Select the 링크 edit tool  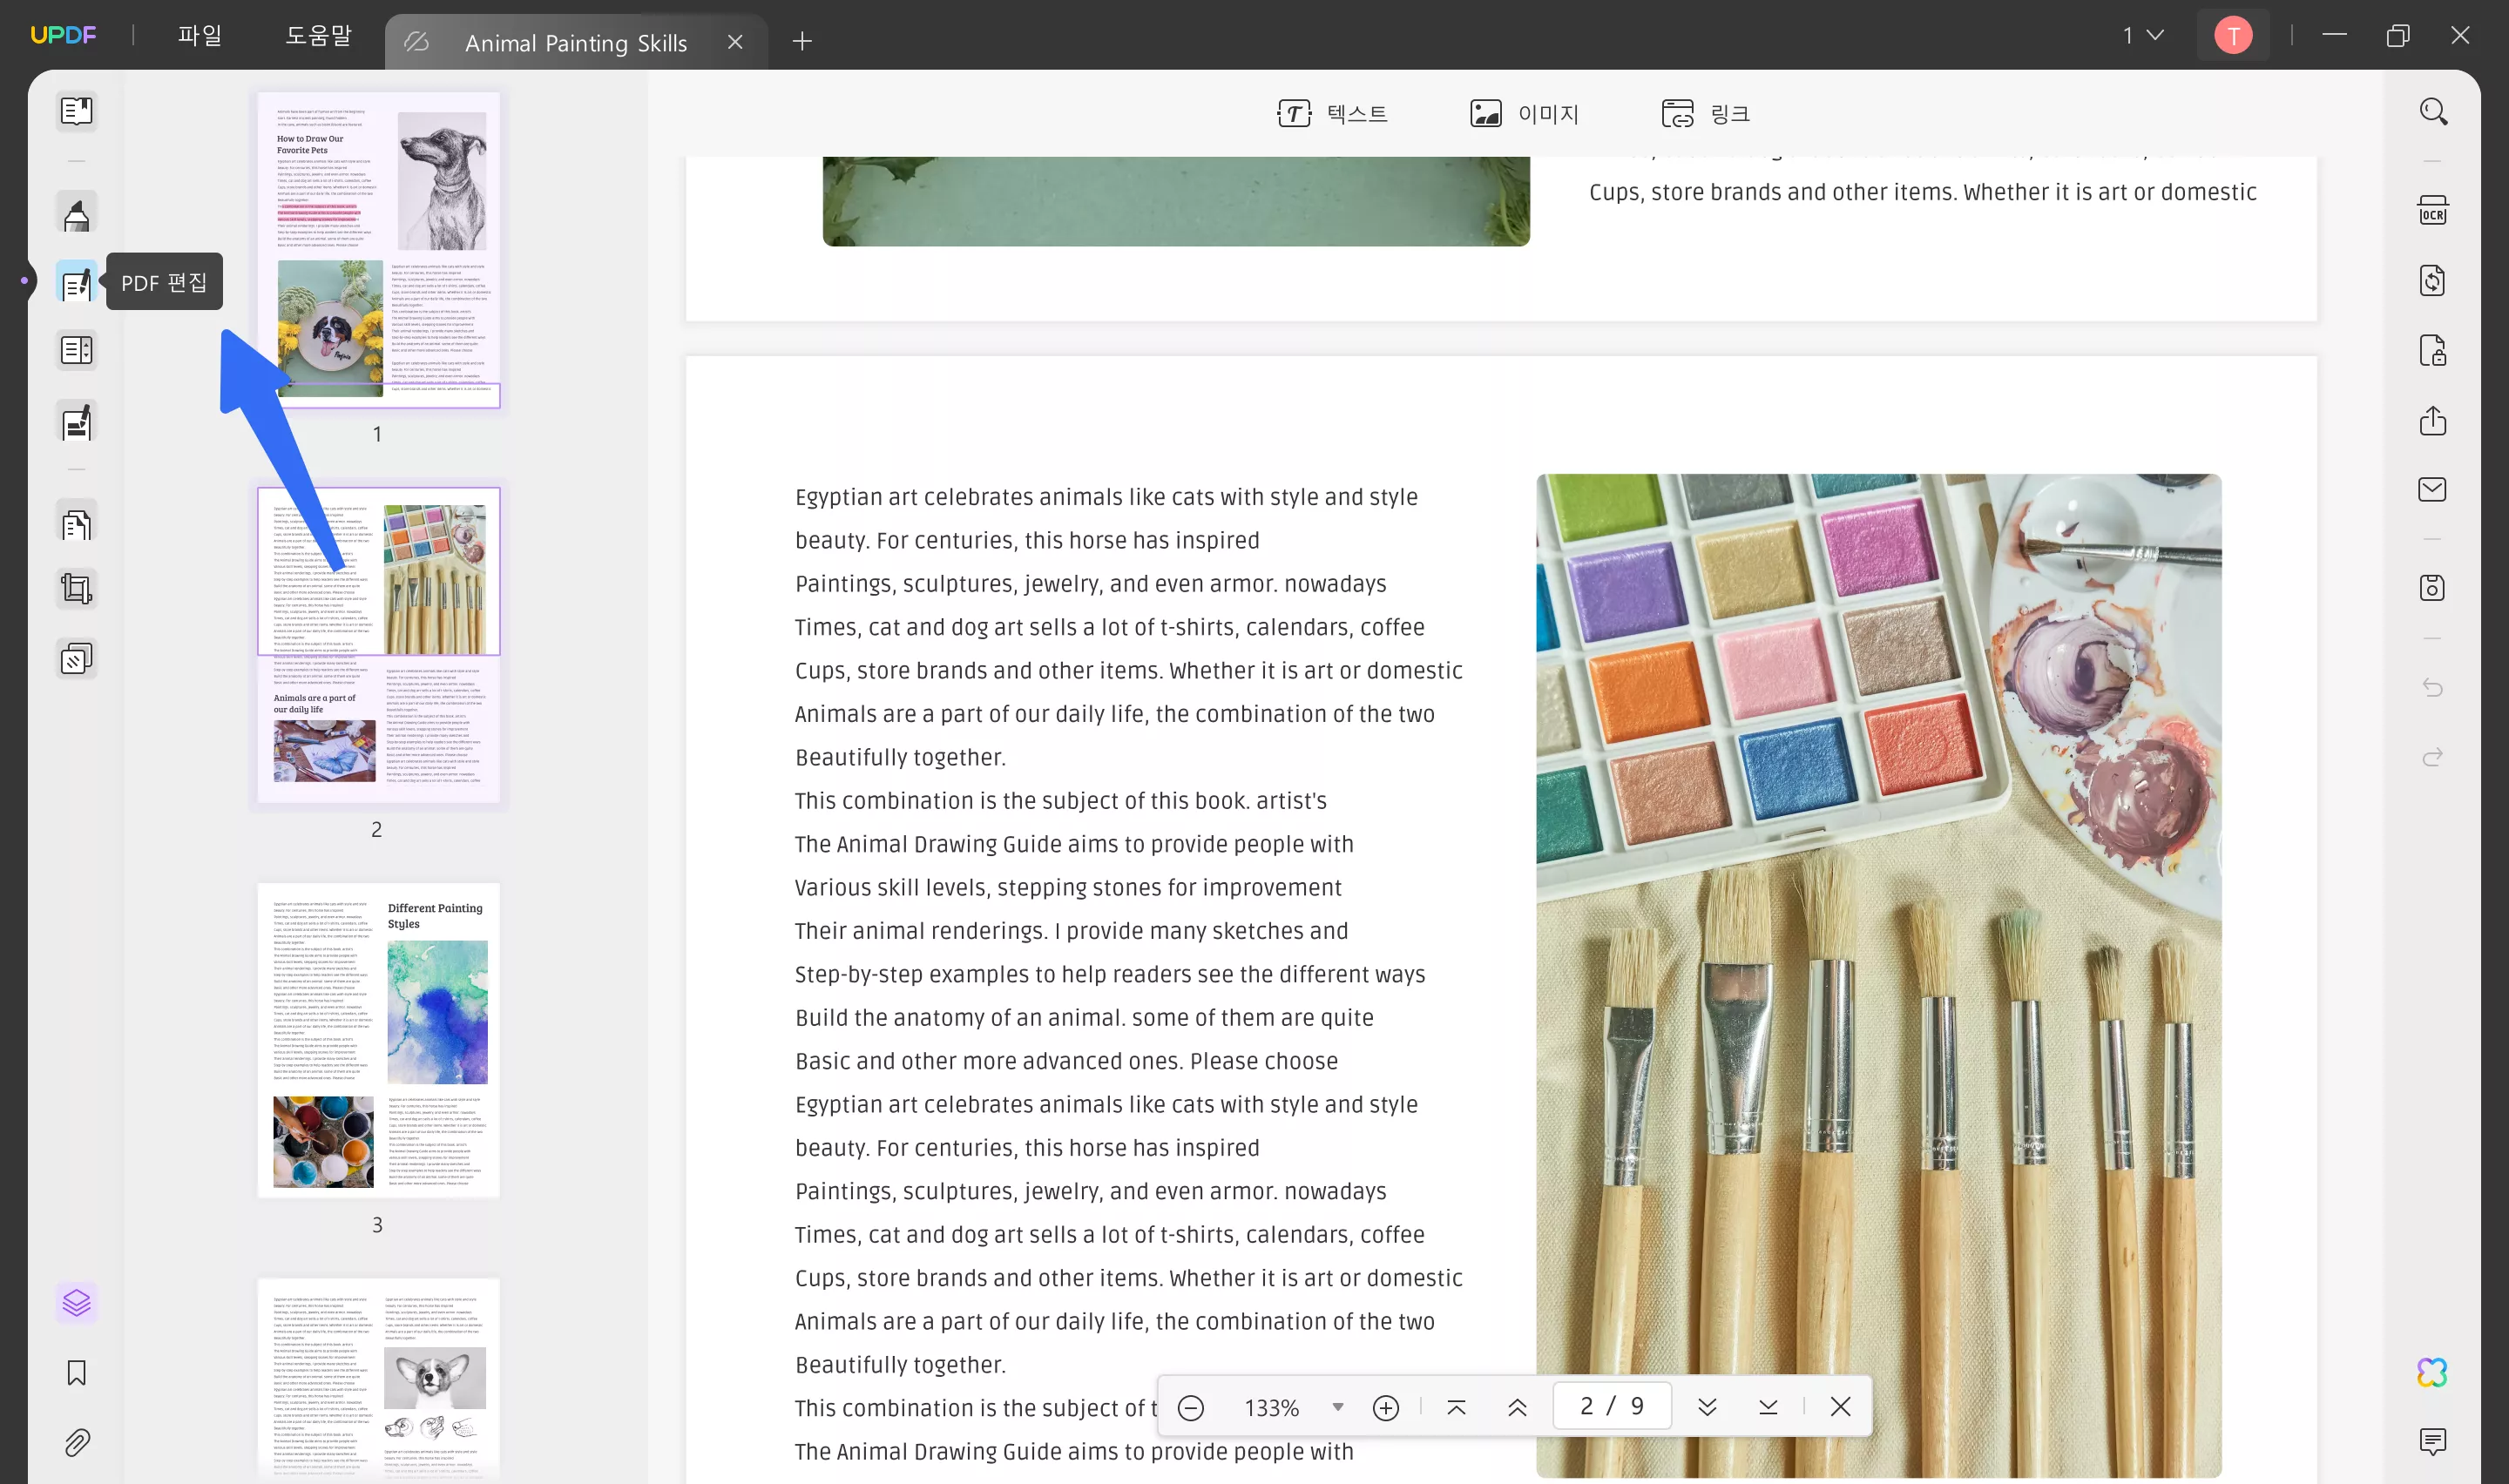coord(1705,113)
